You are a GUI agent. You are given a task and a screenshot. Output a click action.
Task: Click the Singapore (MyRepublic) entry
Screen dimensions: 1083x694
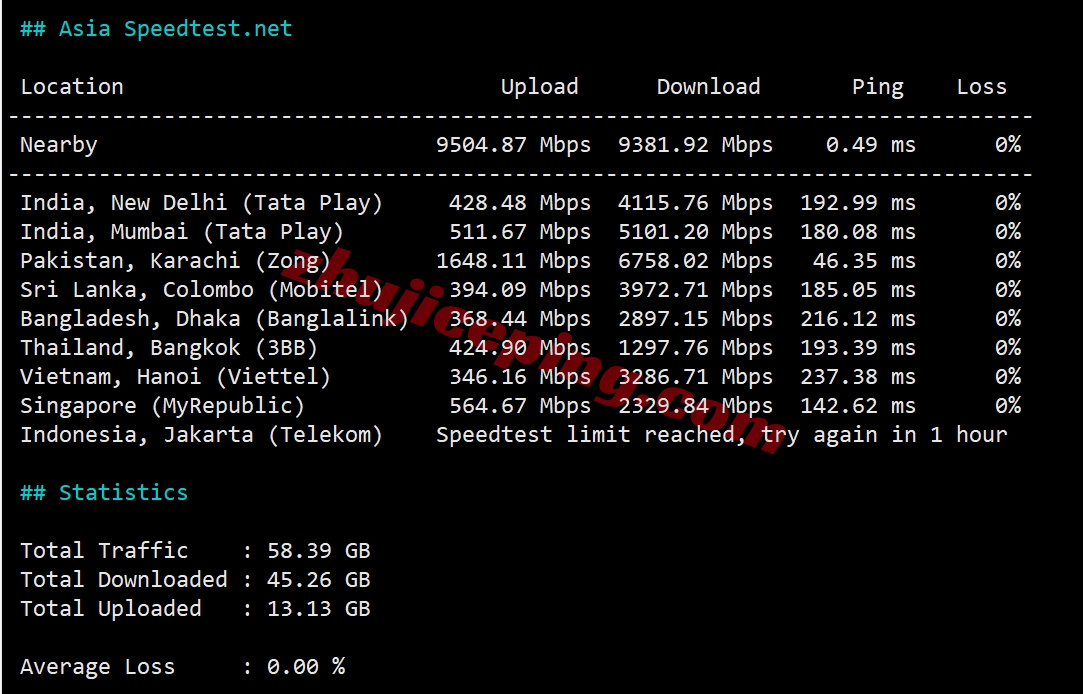(162, 406)
